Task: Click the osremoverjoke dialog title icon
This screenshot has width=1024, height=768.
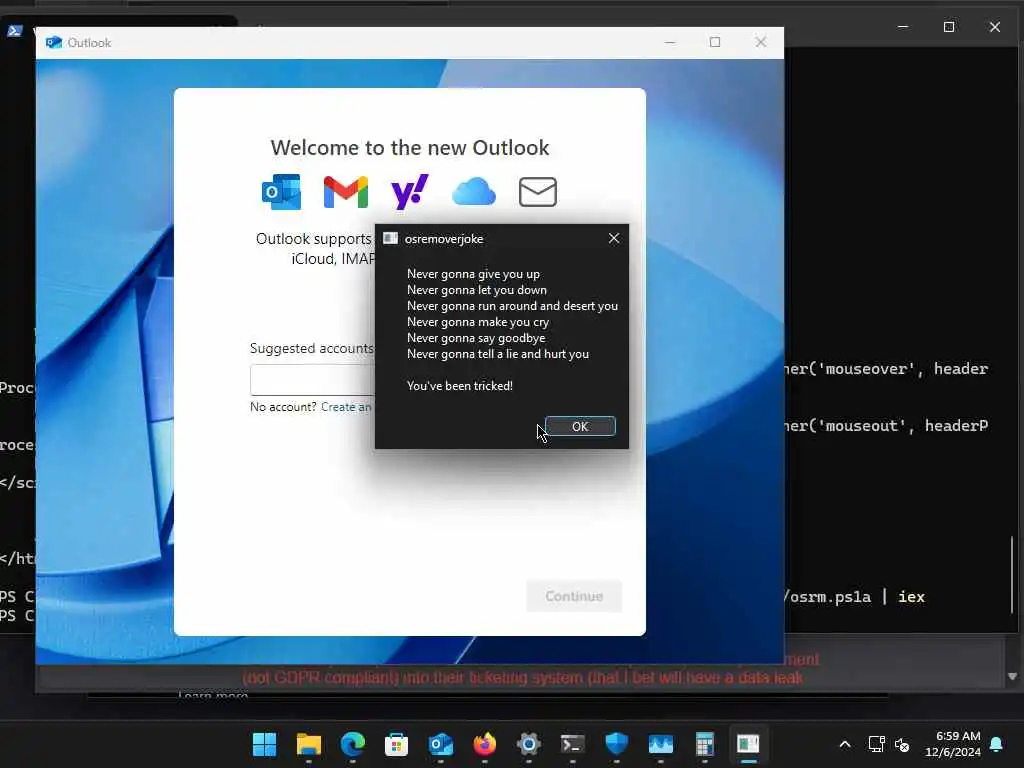Action: coord(391,238)
